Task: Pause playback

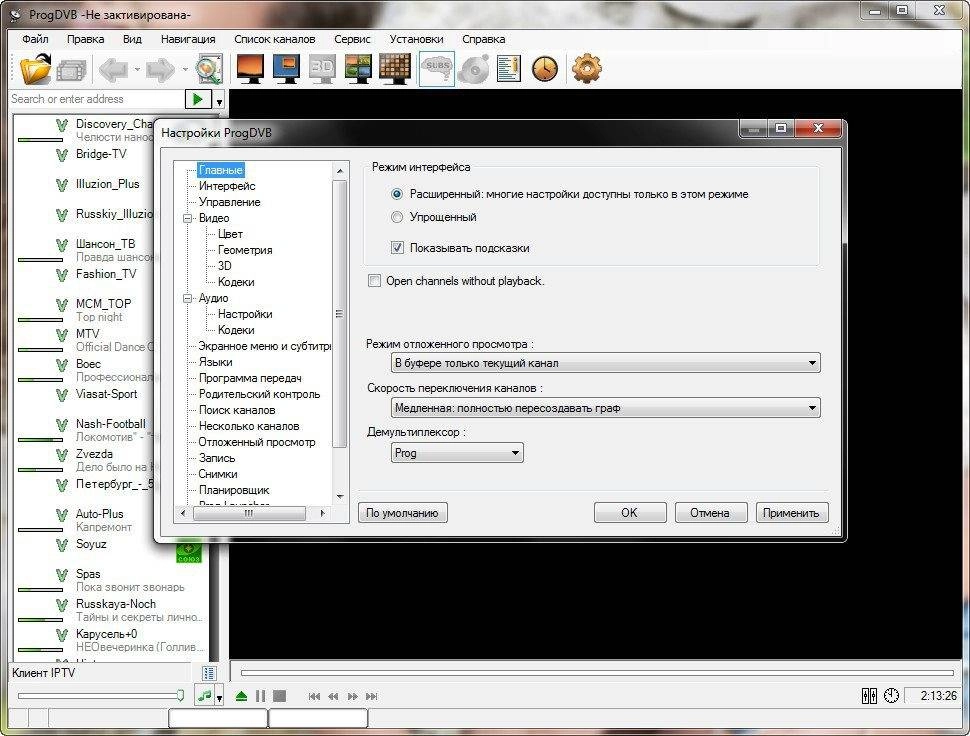Action: tap(260, 696)
